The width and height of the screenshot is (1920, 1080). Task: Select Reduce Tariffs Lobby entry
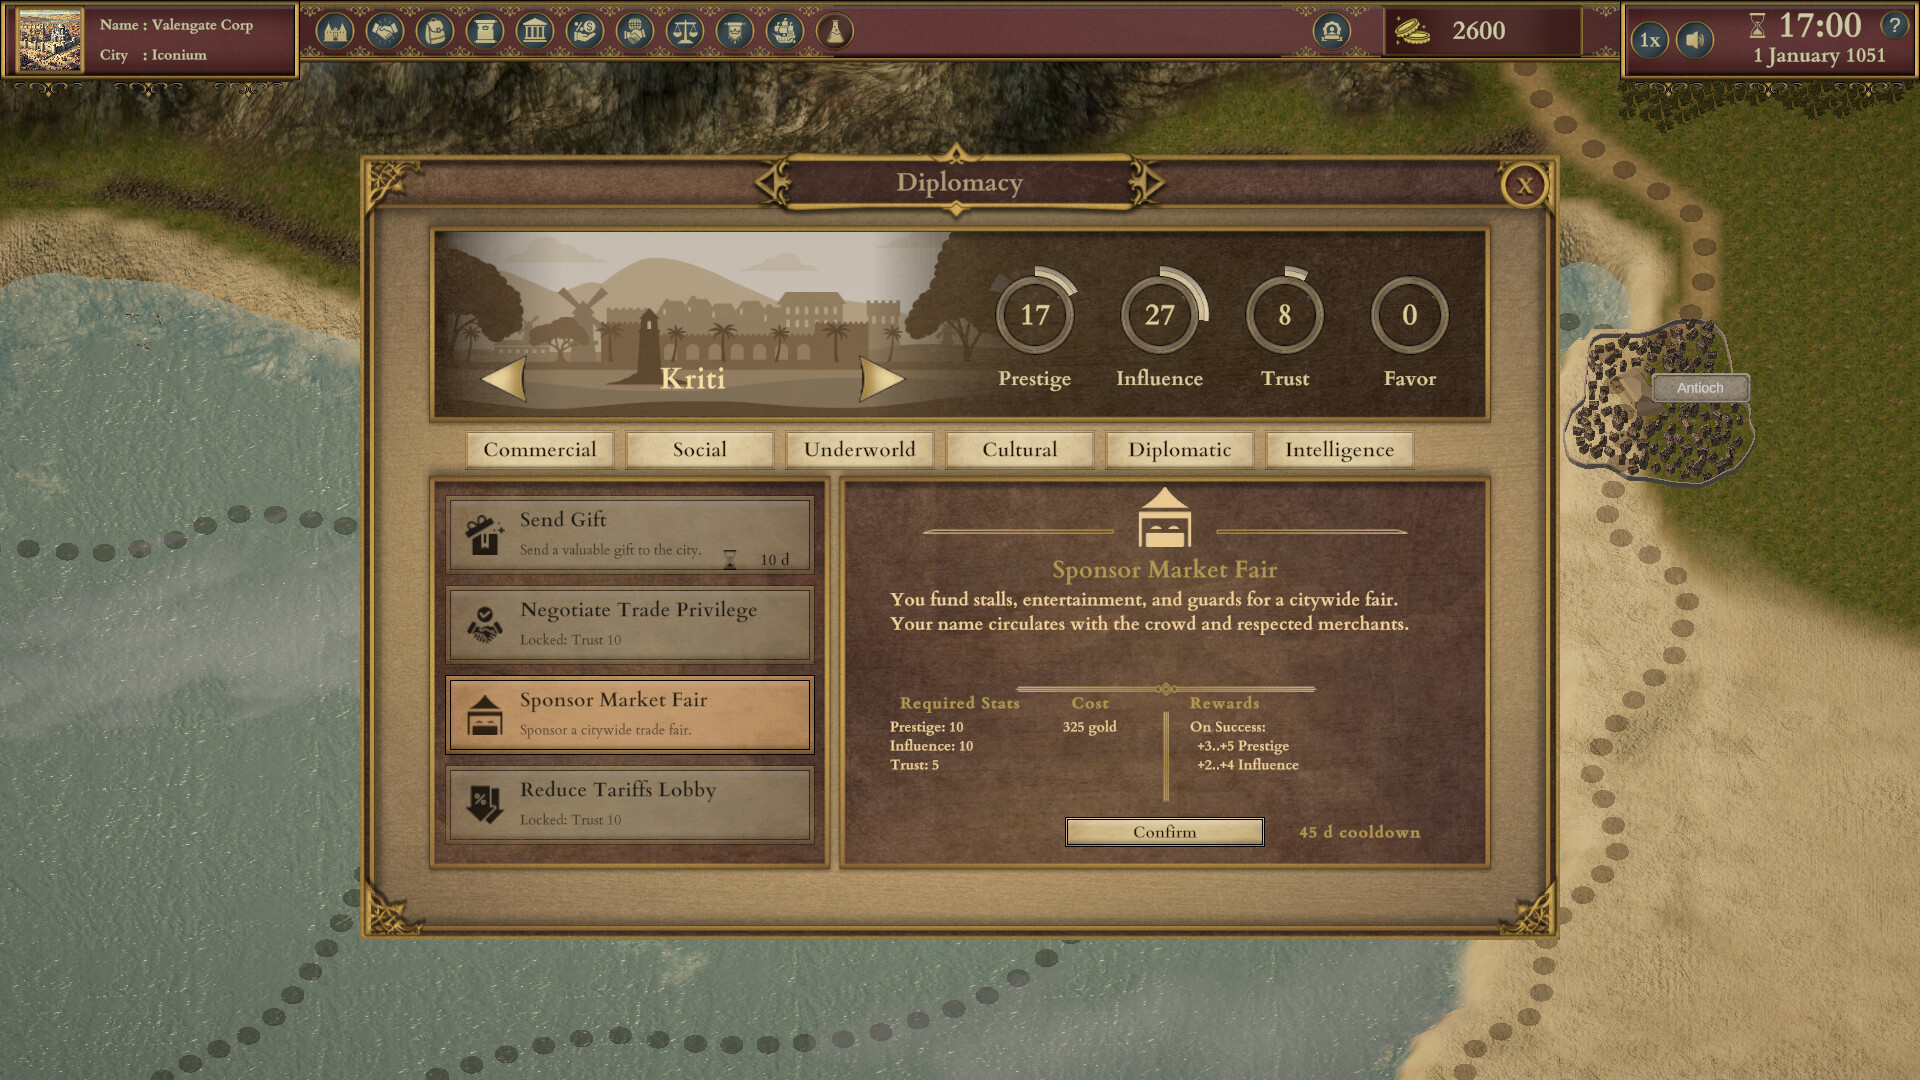[629, 804]
